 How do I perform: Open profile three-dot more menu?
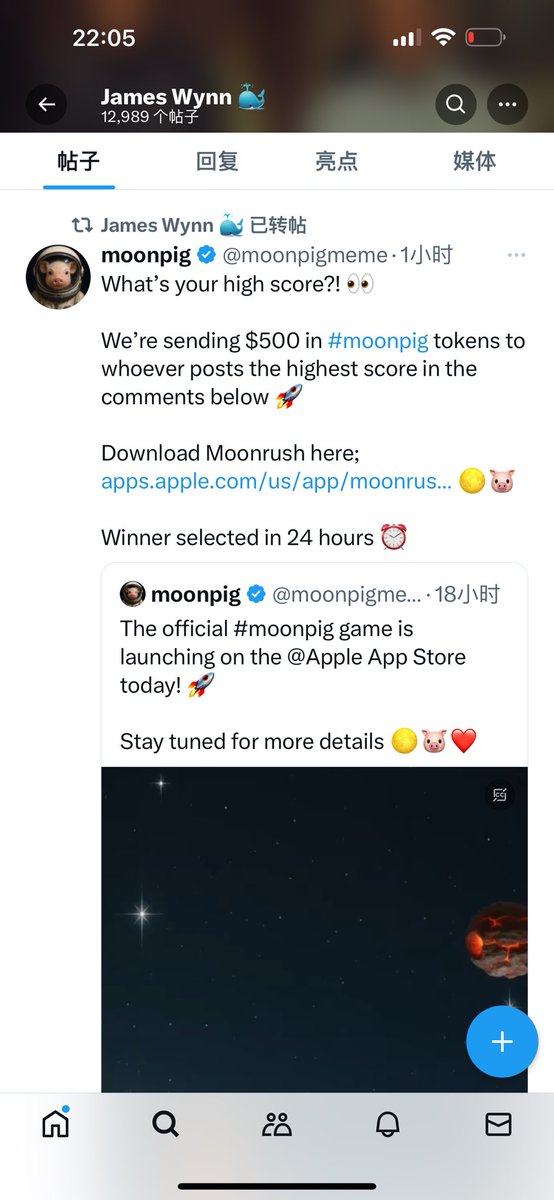coord(507,104)
